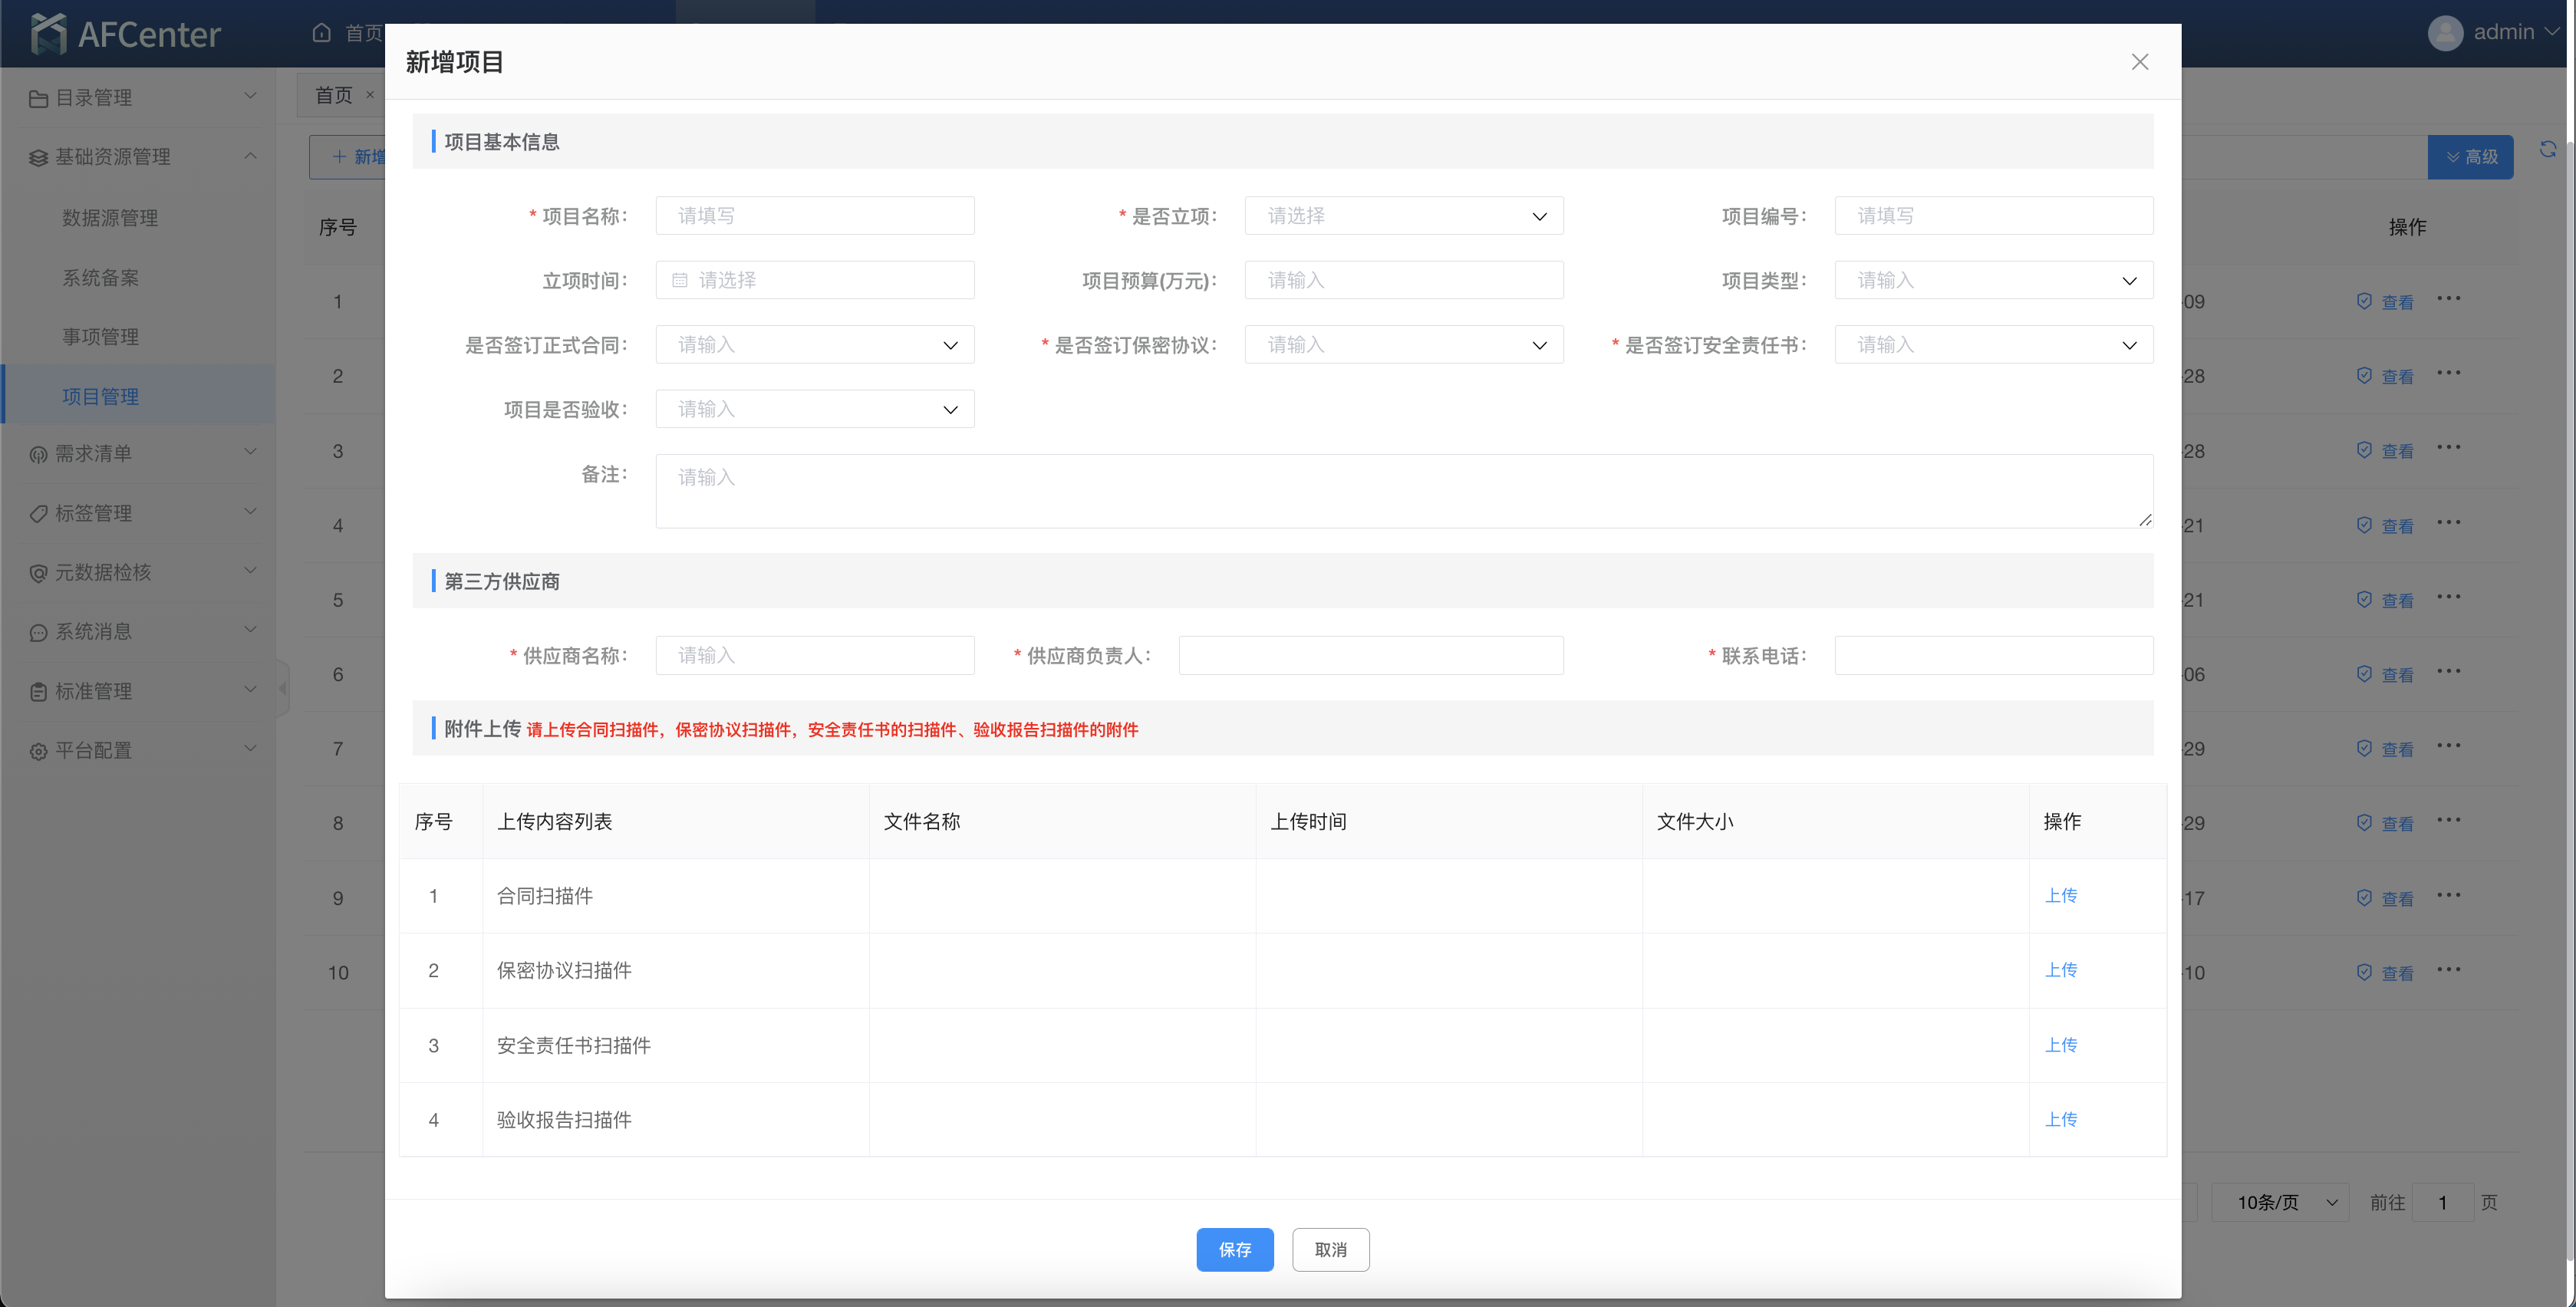Screen dimensions: 2576x1307
Task: Click the chat bubble icon of 系统消息
Action: click(x=38, y=632)
